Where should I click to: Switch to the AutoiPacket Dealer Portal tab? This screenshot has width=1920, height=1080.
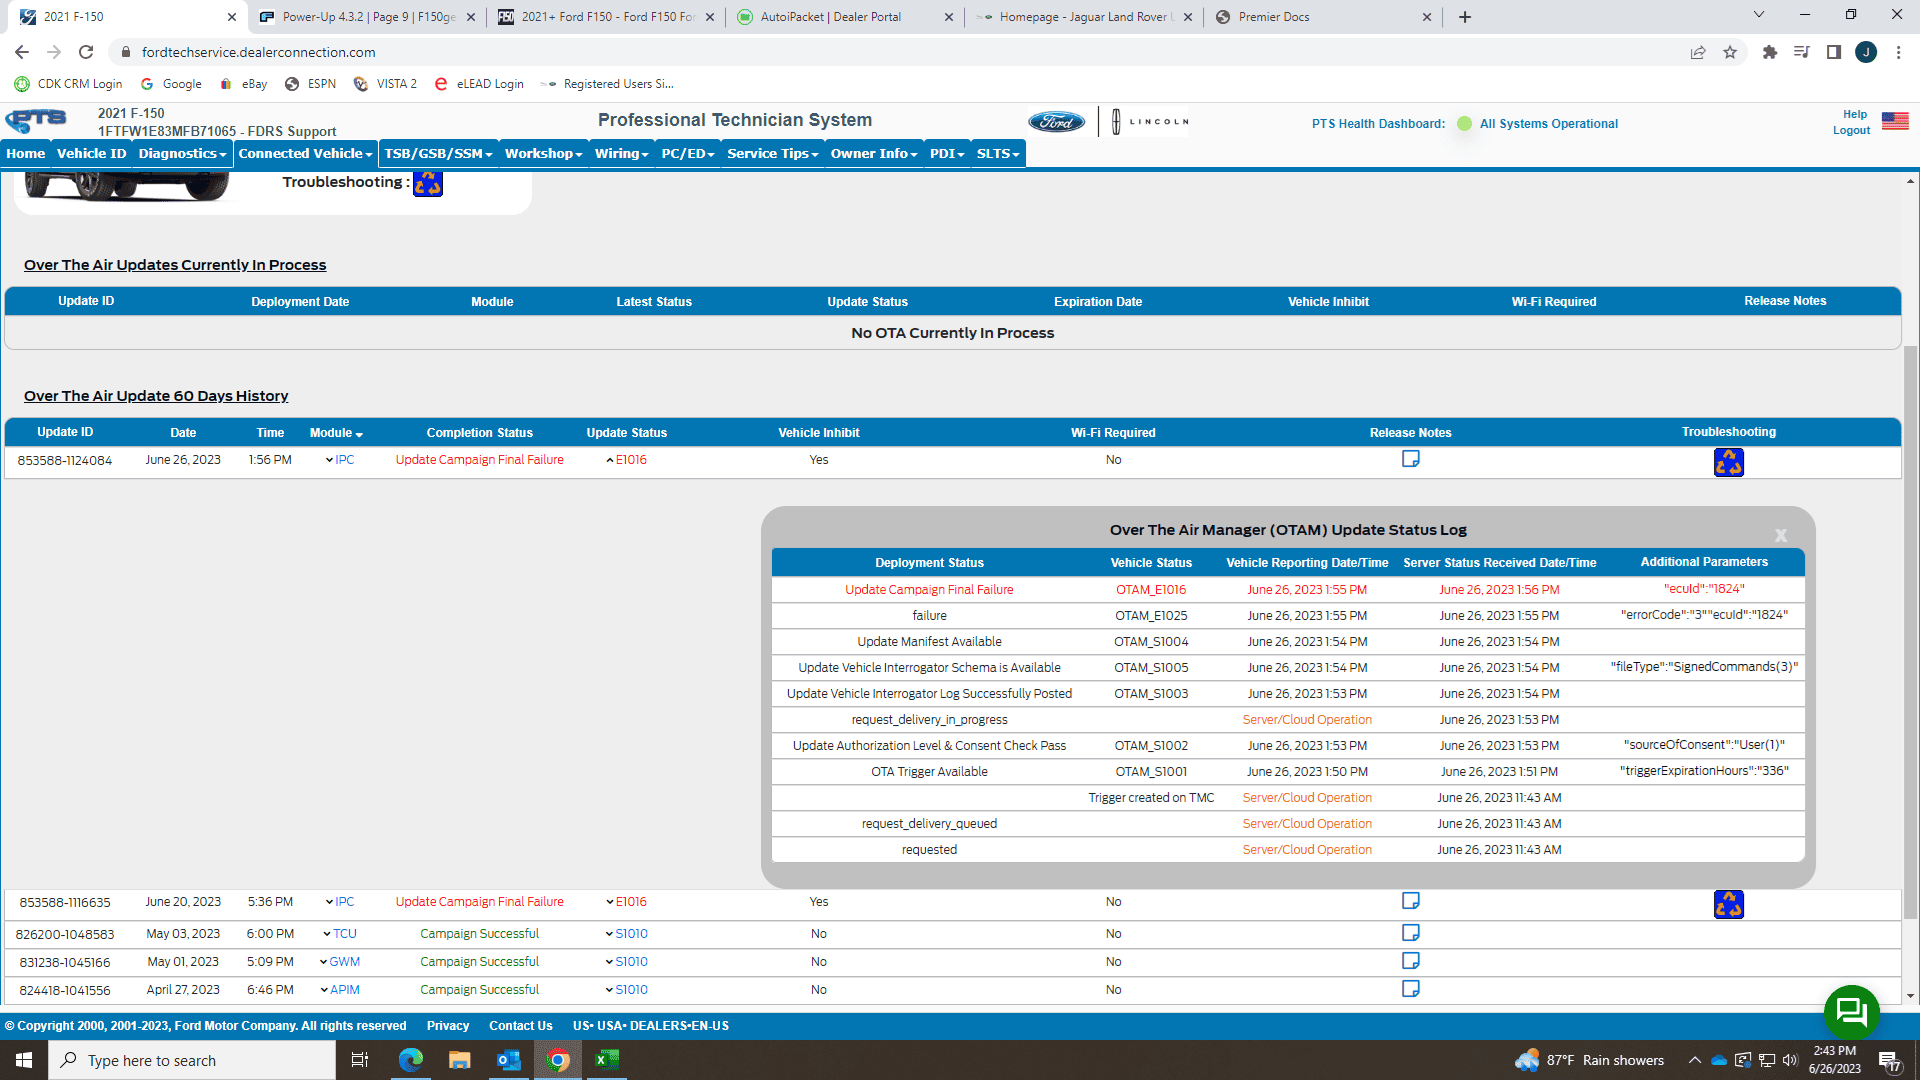(830, 17)
